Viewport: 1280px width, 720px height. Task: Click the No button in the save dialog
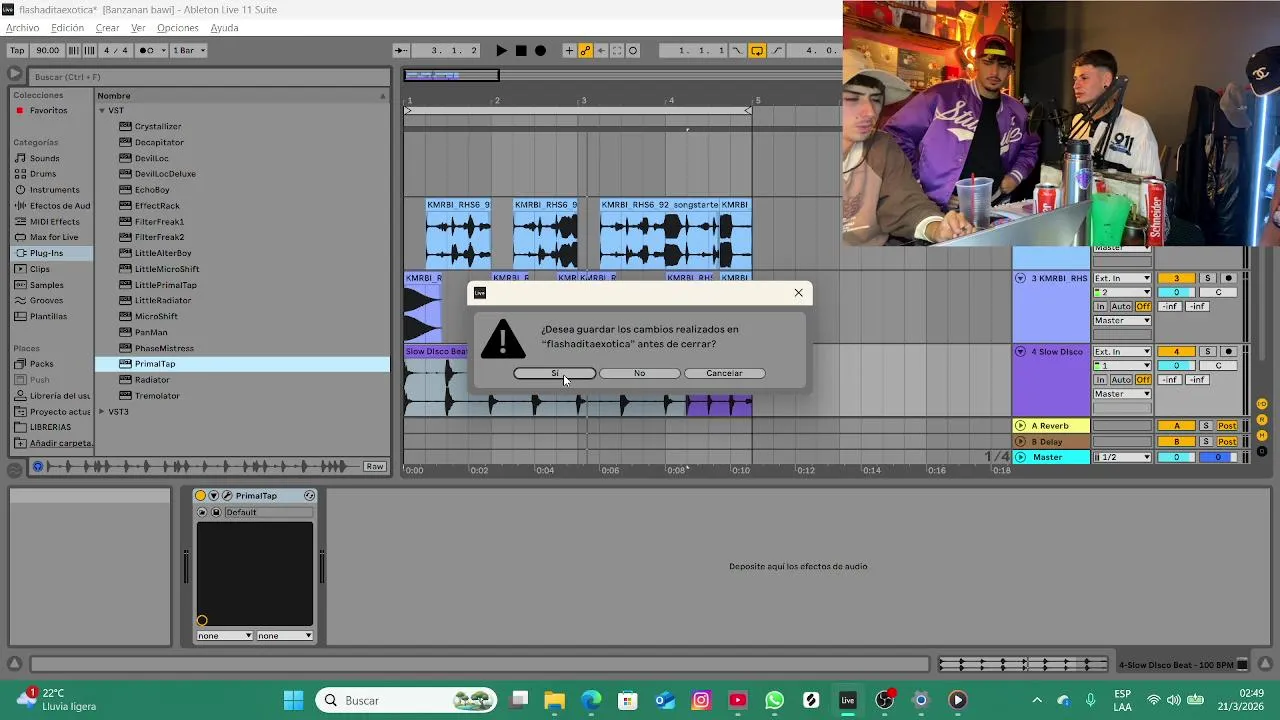pyautogui.click(x=640, y=373)
